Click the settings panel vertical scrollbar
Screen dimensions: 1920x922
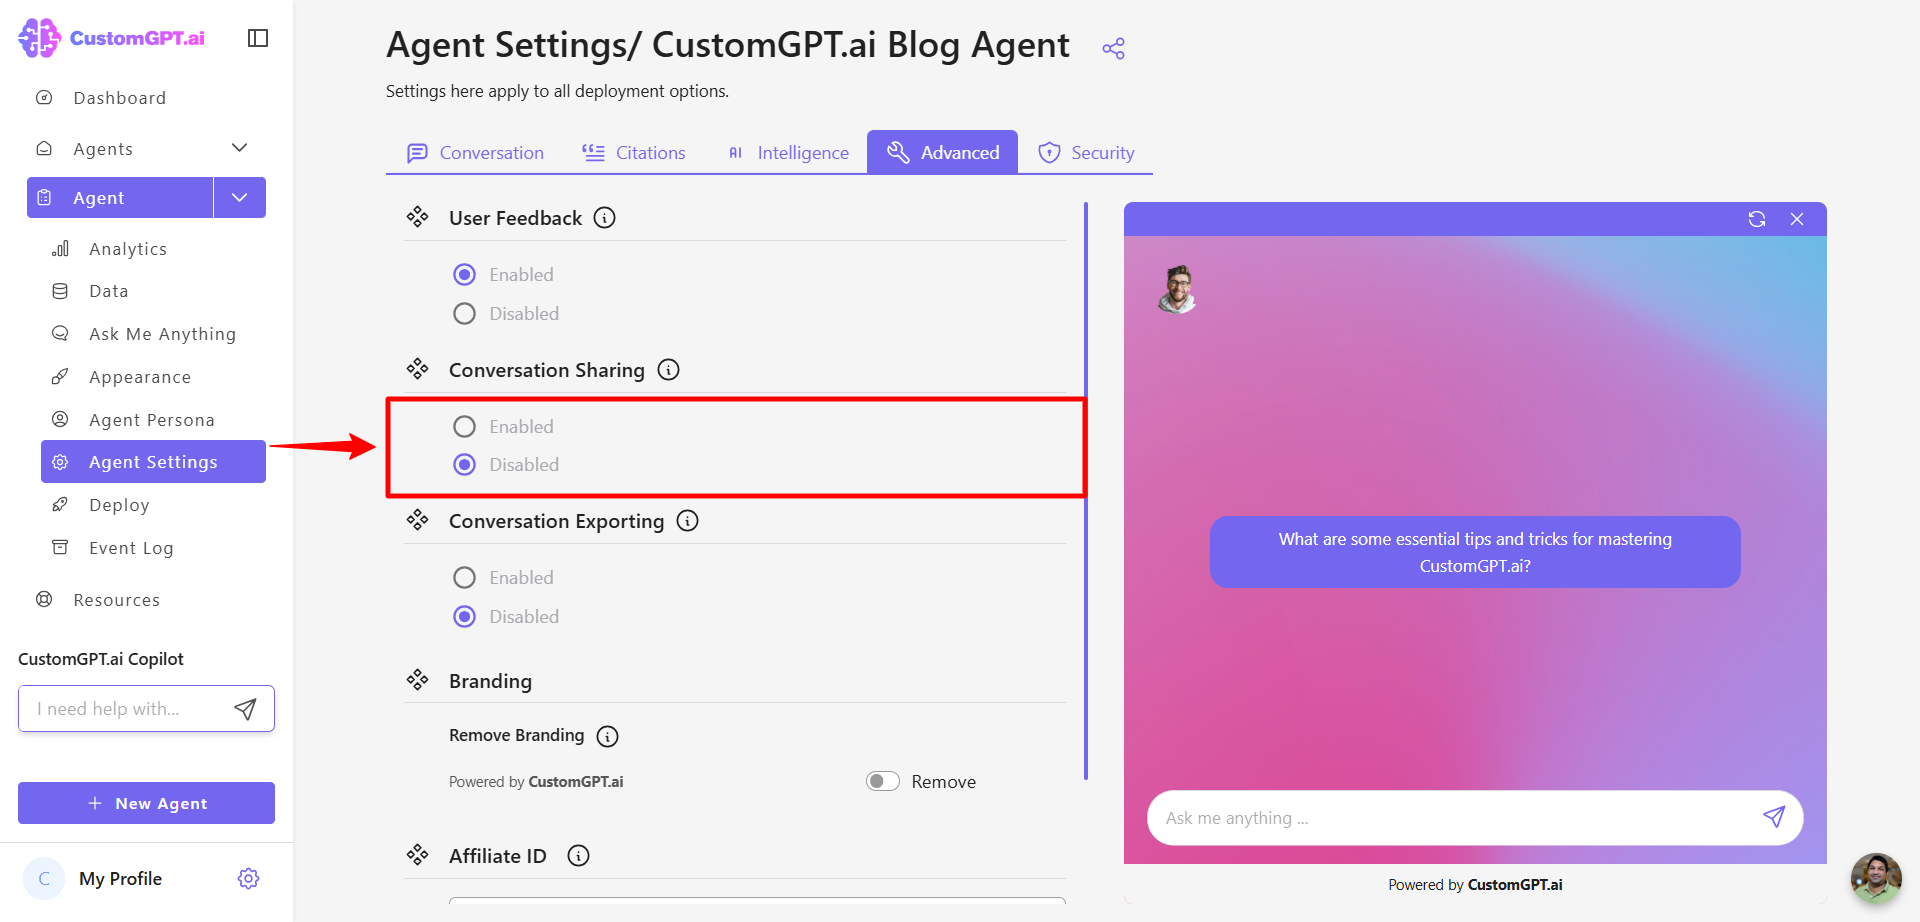pos(1086,490)
